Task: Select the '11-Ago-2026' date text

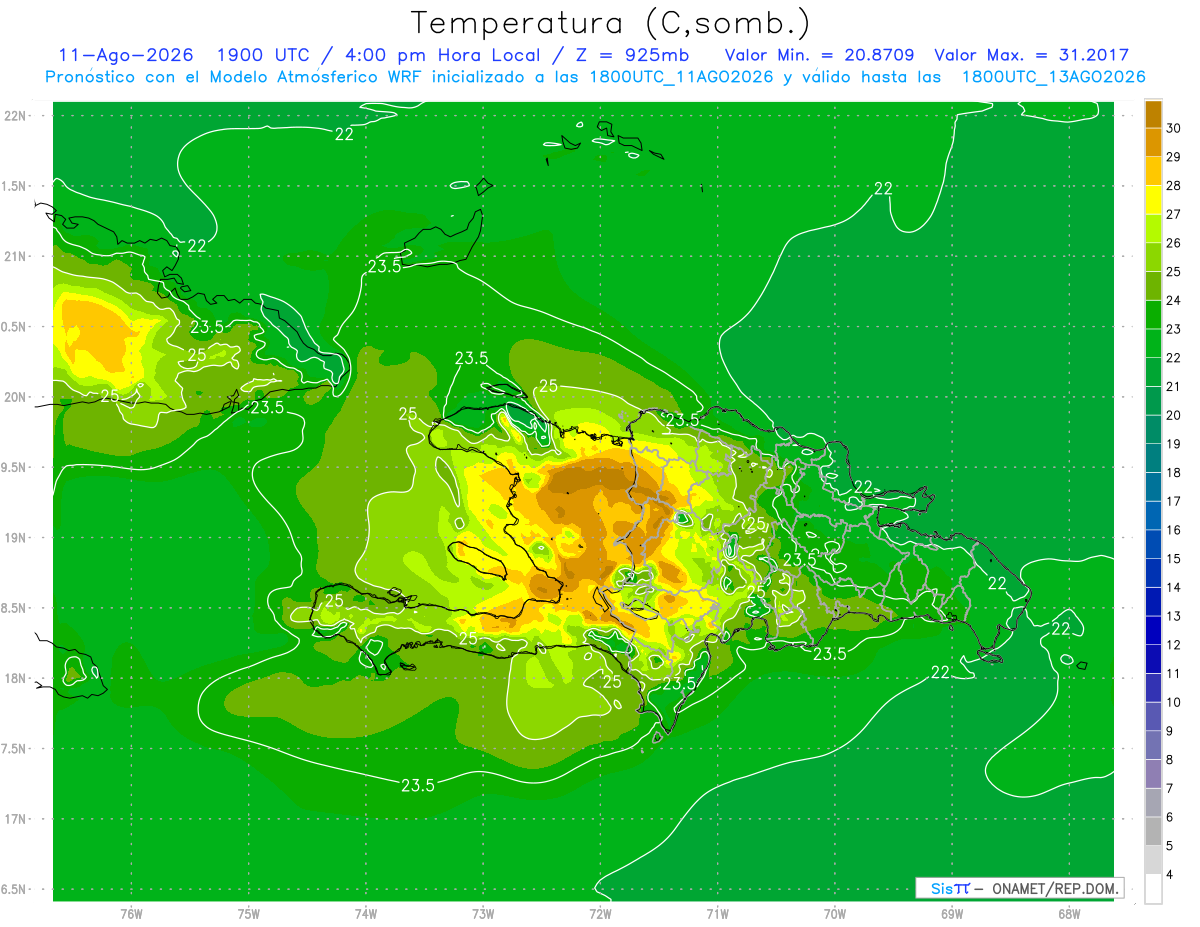Action: click(126, 55)
